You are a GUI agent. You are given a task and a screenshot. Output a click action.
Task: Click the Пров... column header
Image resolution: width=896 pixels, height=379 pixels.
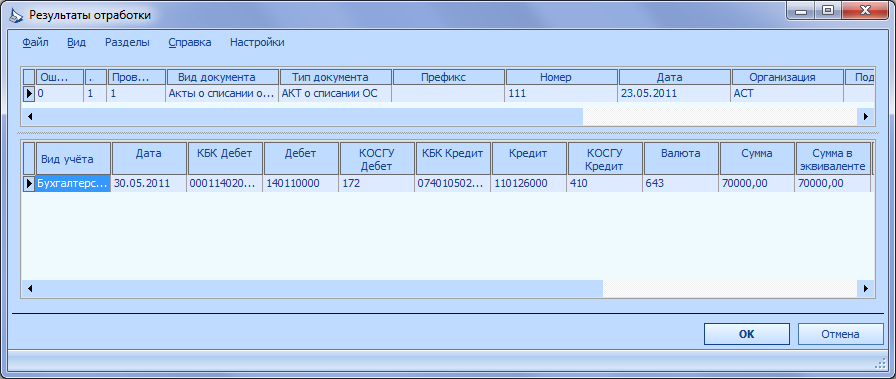pos(136,77)
